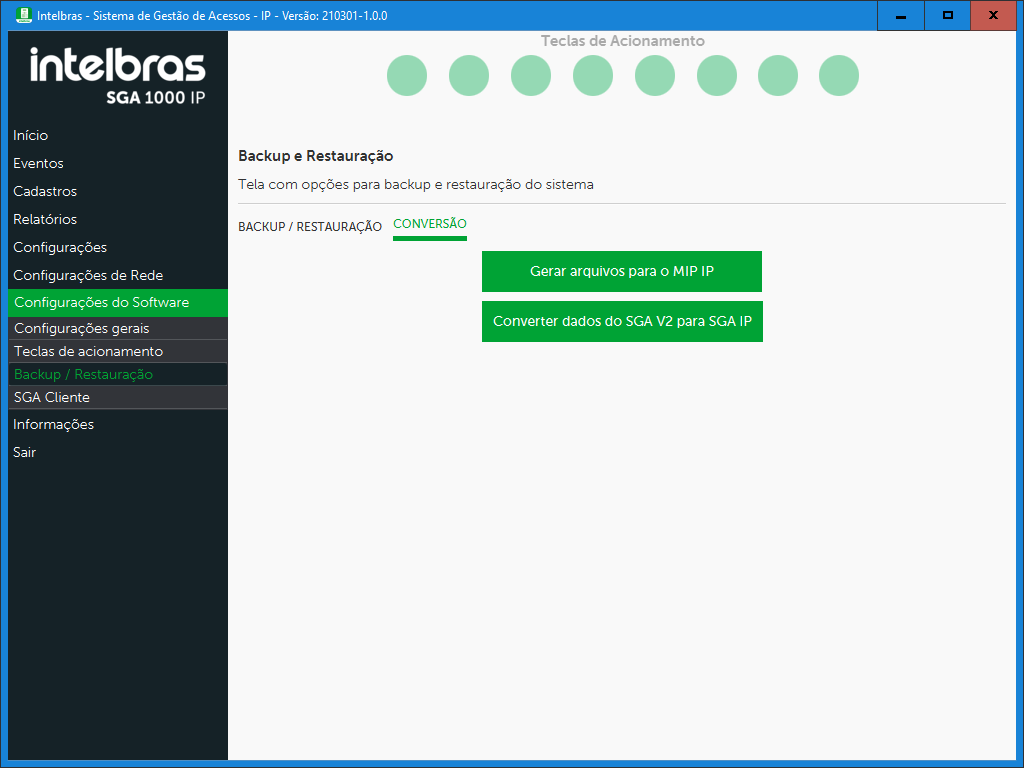1024x768 pixels.
Task: Select the Conversão tab
Action: click(x=430, y=224)
